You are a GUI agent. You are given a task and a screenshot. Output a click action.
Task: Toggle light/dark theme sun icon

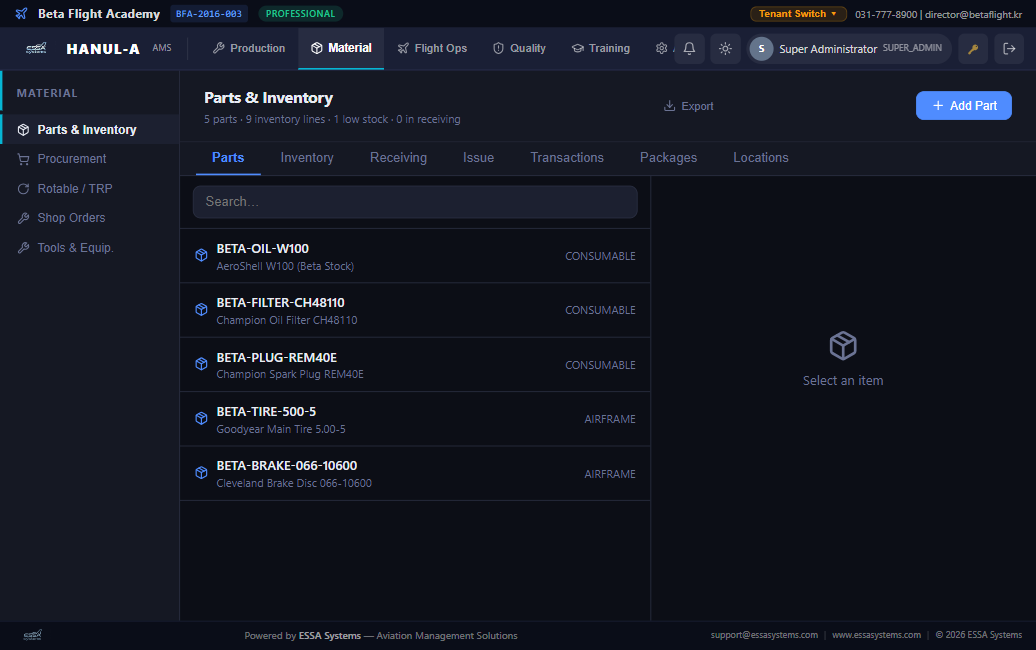pos(725,49)
